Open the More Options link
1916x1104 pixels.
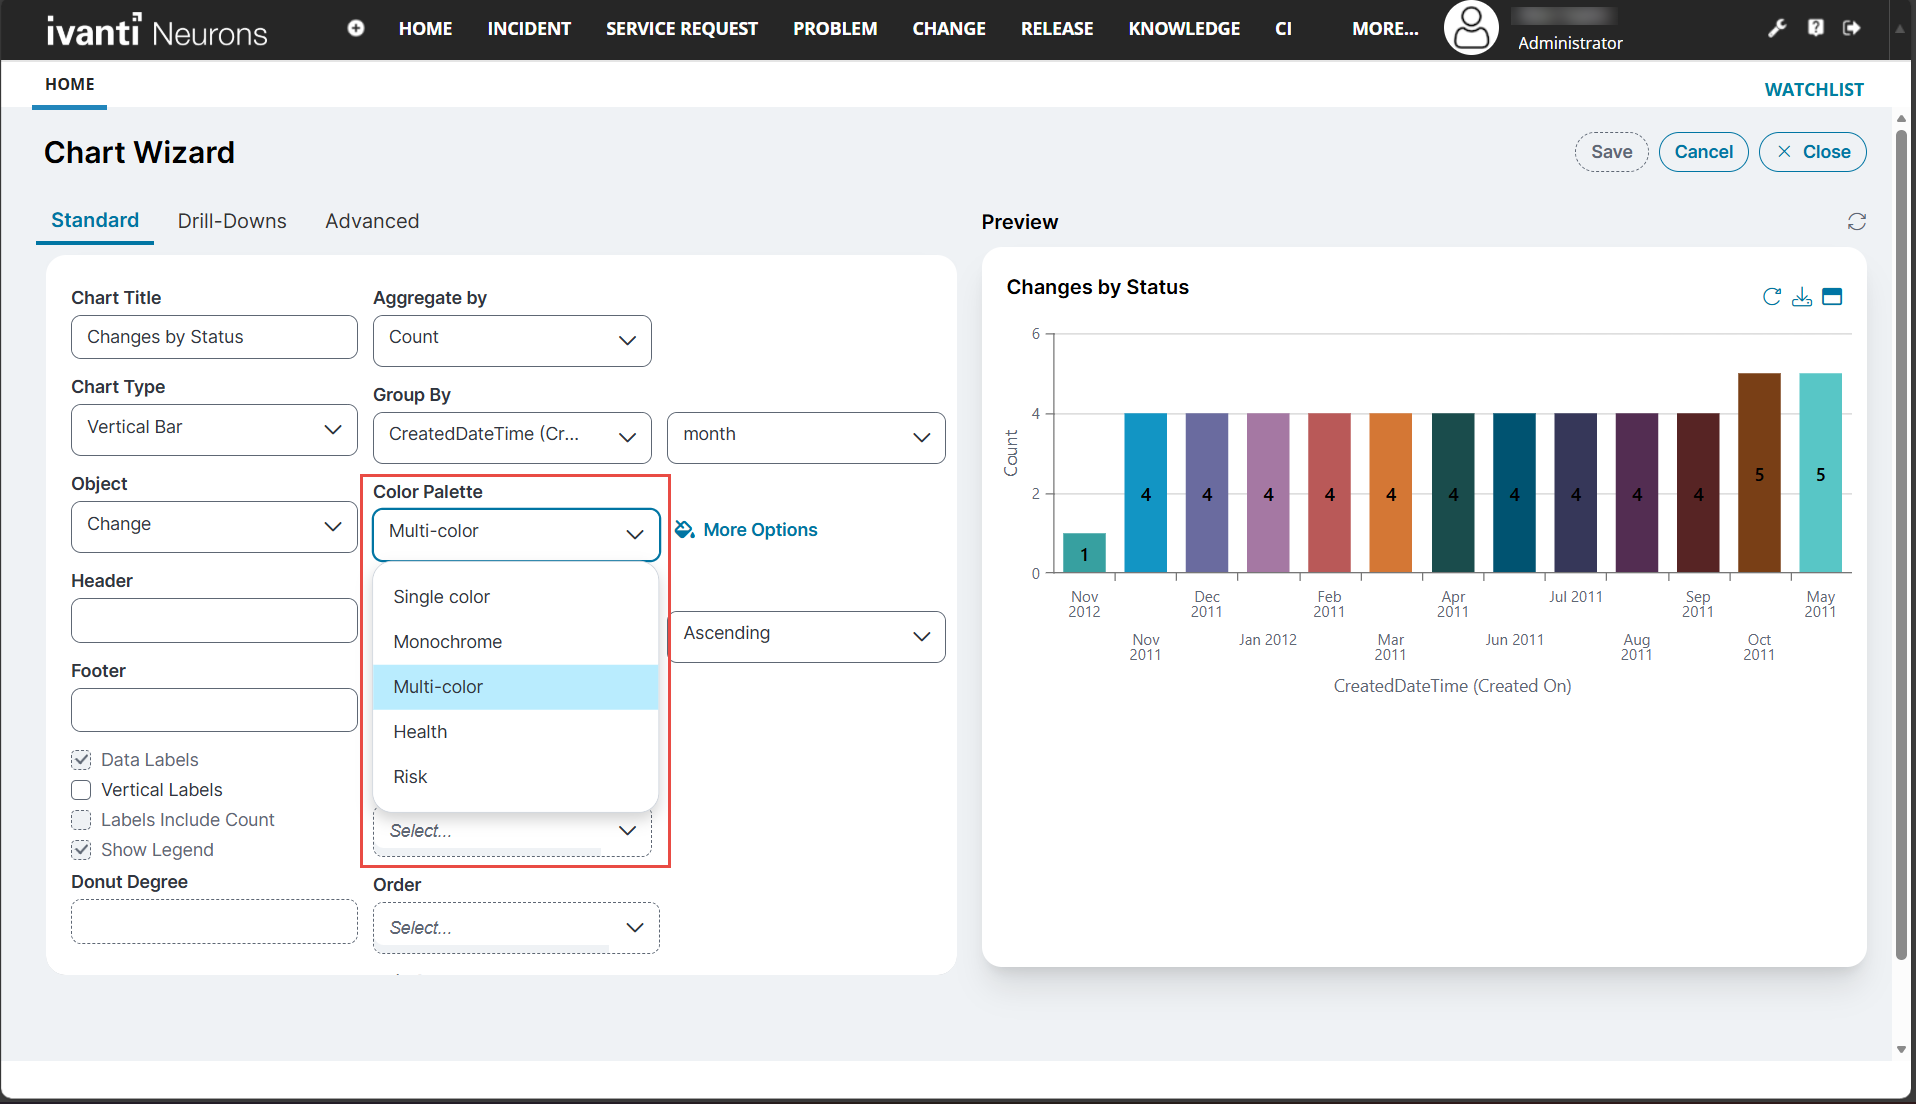coord(759,530)
